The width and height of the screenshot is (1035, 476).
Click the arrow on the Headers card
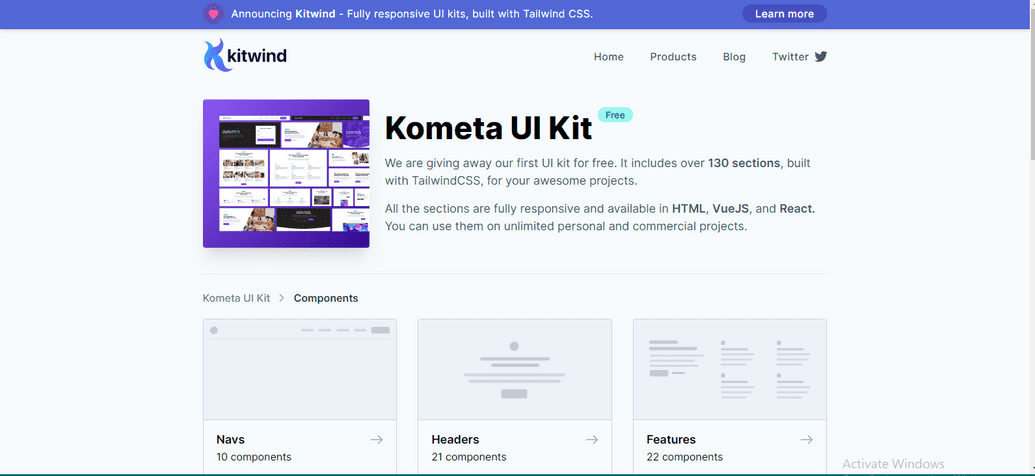591,440
